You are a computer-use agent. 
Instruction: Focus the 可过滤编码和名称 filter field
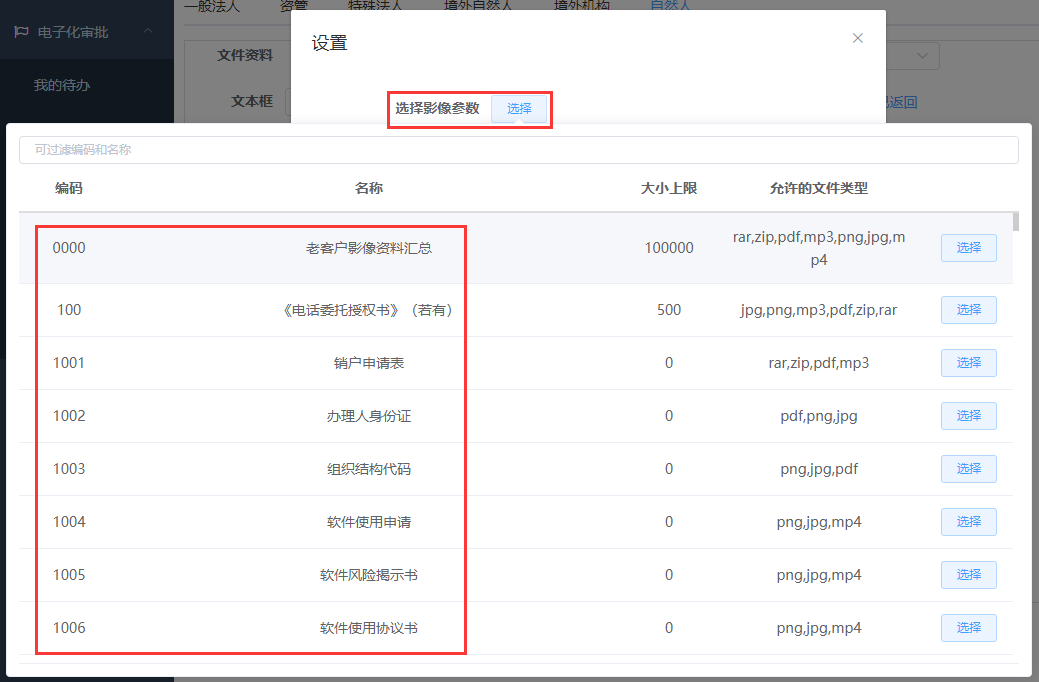(519, 150)
